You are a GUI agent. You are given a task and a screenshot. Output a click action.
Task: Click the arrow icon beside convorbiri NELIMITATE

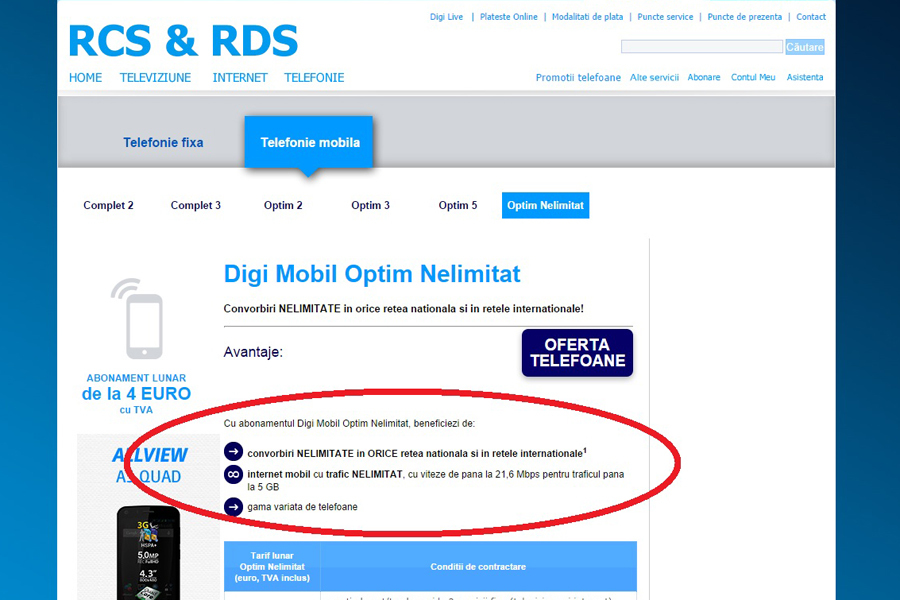233,452
